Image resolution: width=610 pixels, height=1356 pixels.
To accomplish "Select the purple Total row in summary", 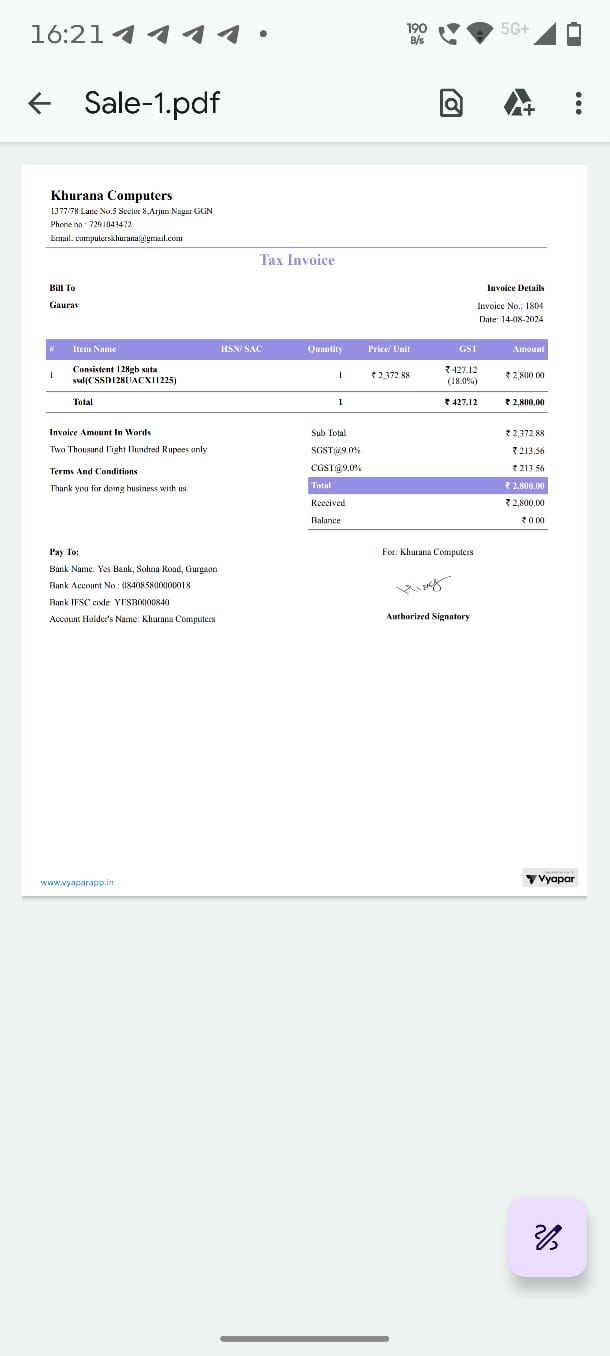I will 427,485.
